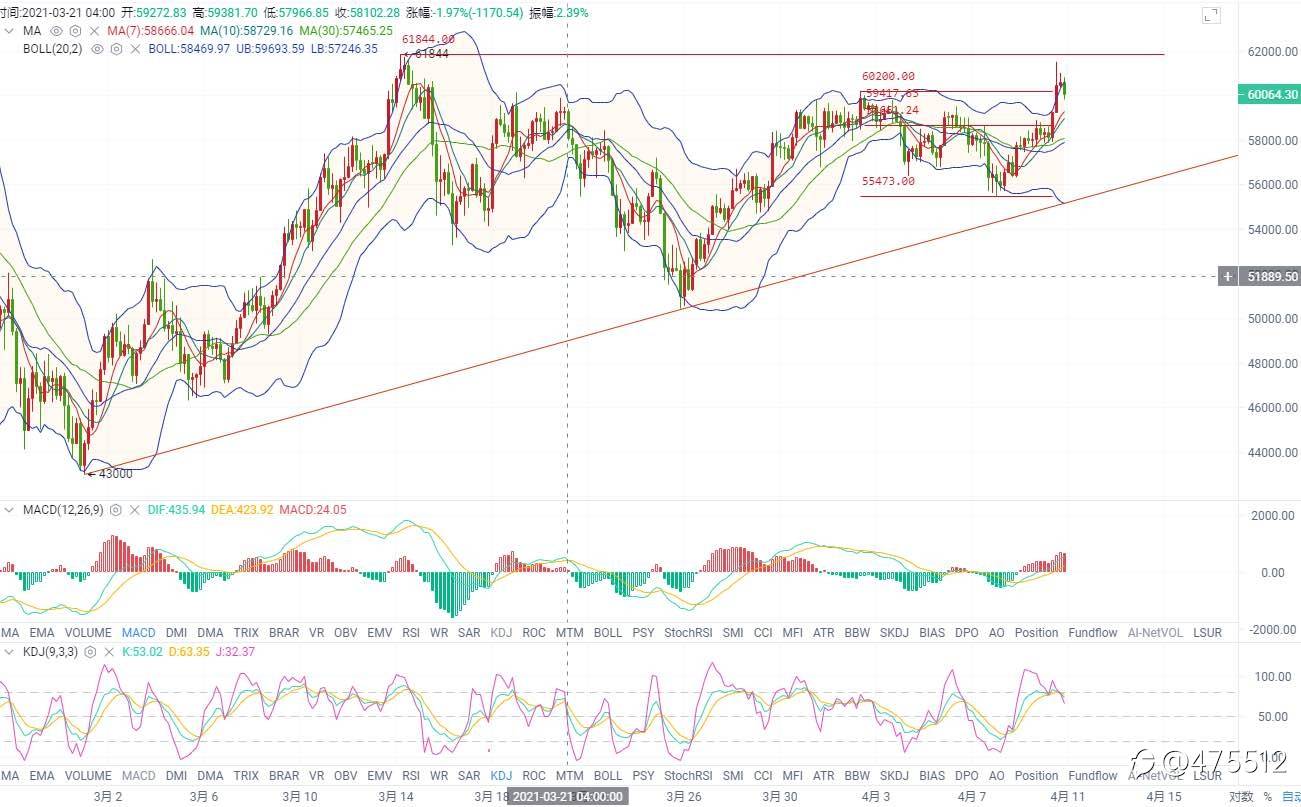This screenshot has height=807, width=1301.
Task: Select the SAR tab in the MACD panel row
Action: click(469, 633)
